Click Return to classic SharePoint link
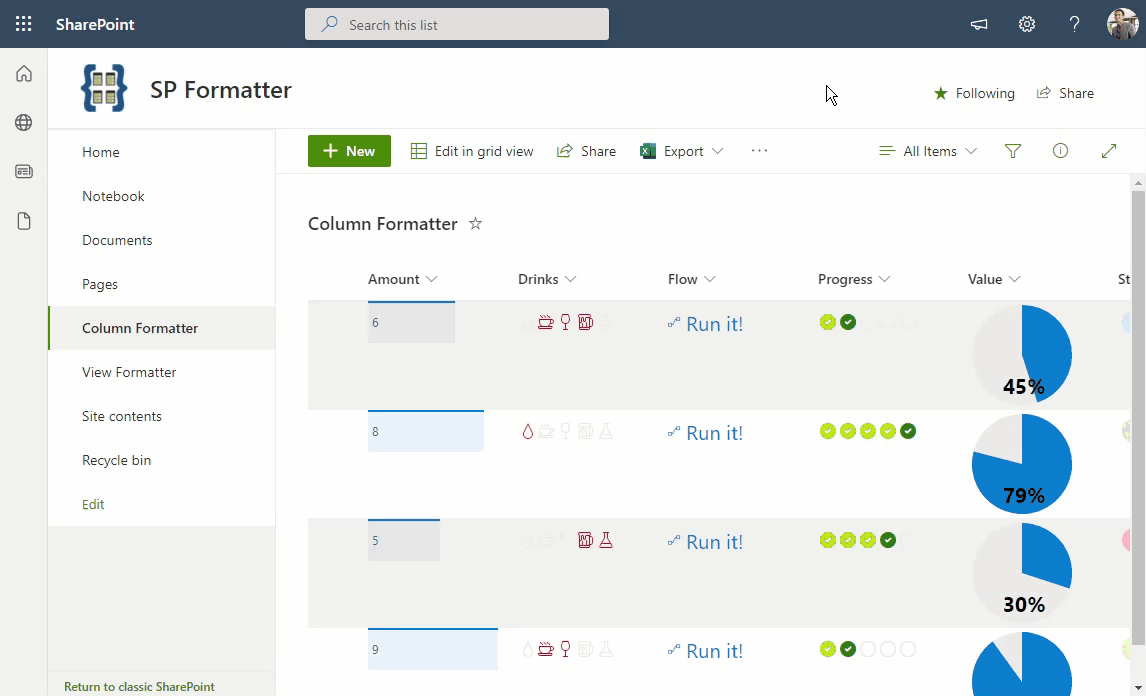The height and width of the screenshot is (696, 1146). pyautogui.click(x=139, y=687)
